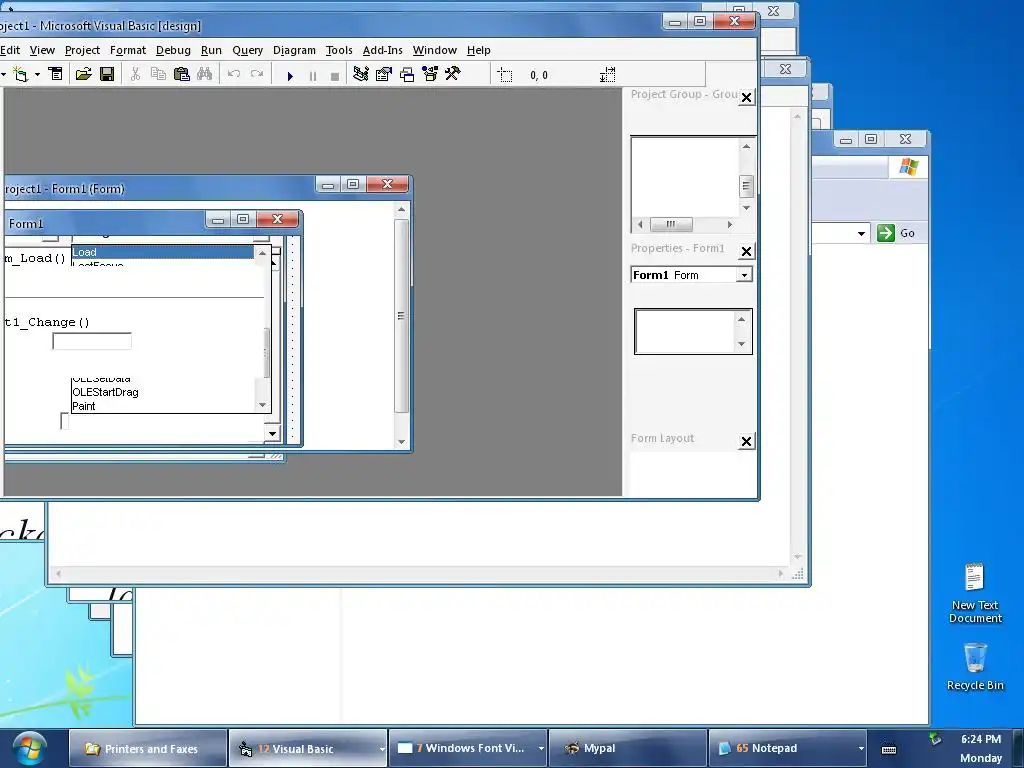
Task: Open Object Browser toolbar icon
Action: pyautogui.click(x=430, y=74)
